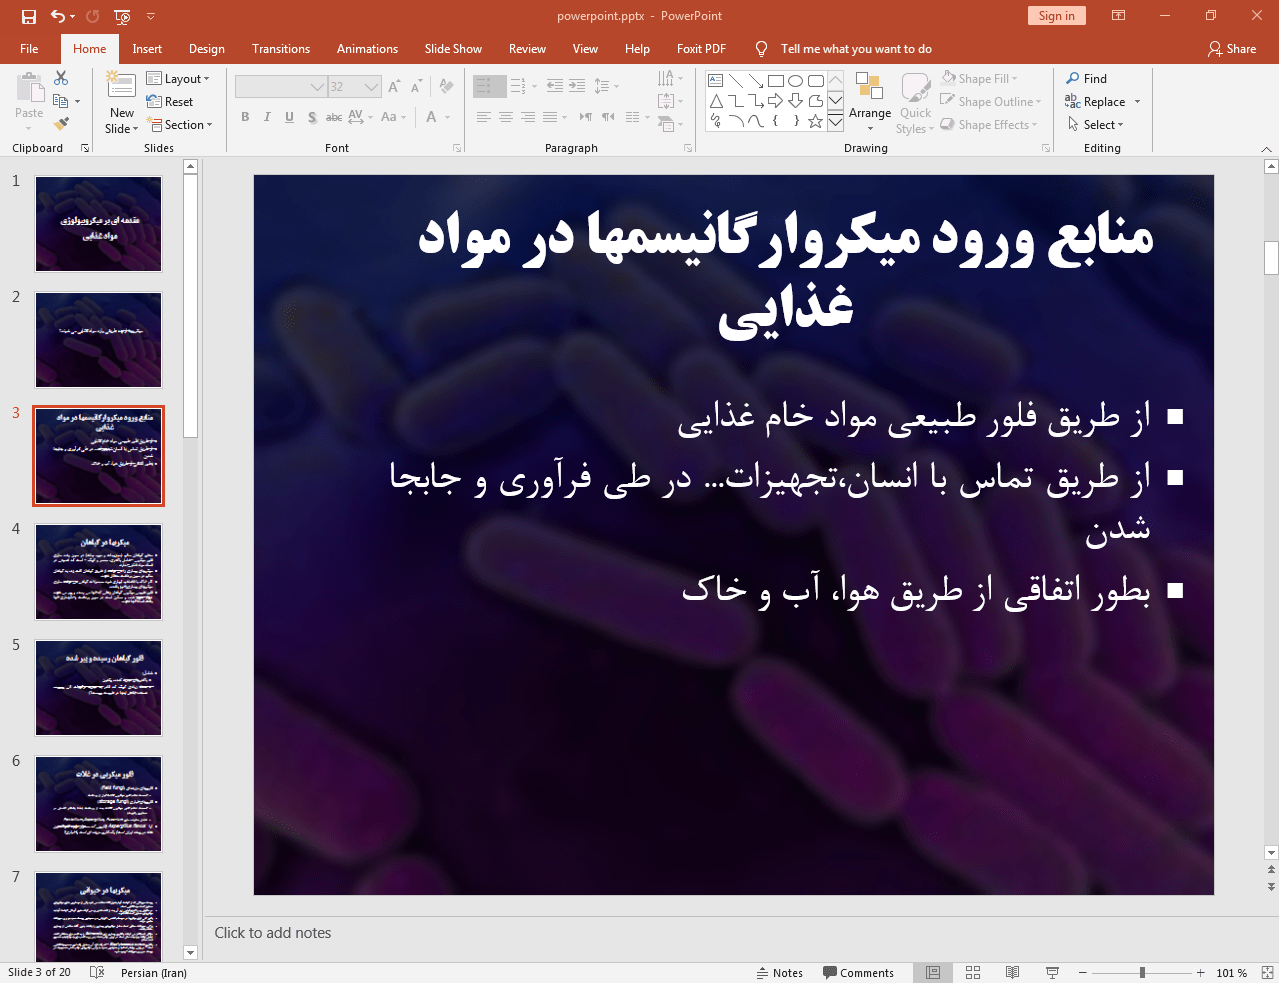The height and width of the screenshot is (983, 1279).
Task: Click the Tell me what you want field
Action: tap(856, 48)
